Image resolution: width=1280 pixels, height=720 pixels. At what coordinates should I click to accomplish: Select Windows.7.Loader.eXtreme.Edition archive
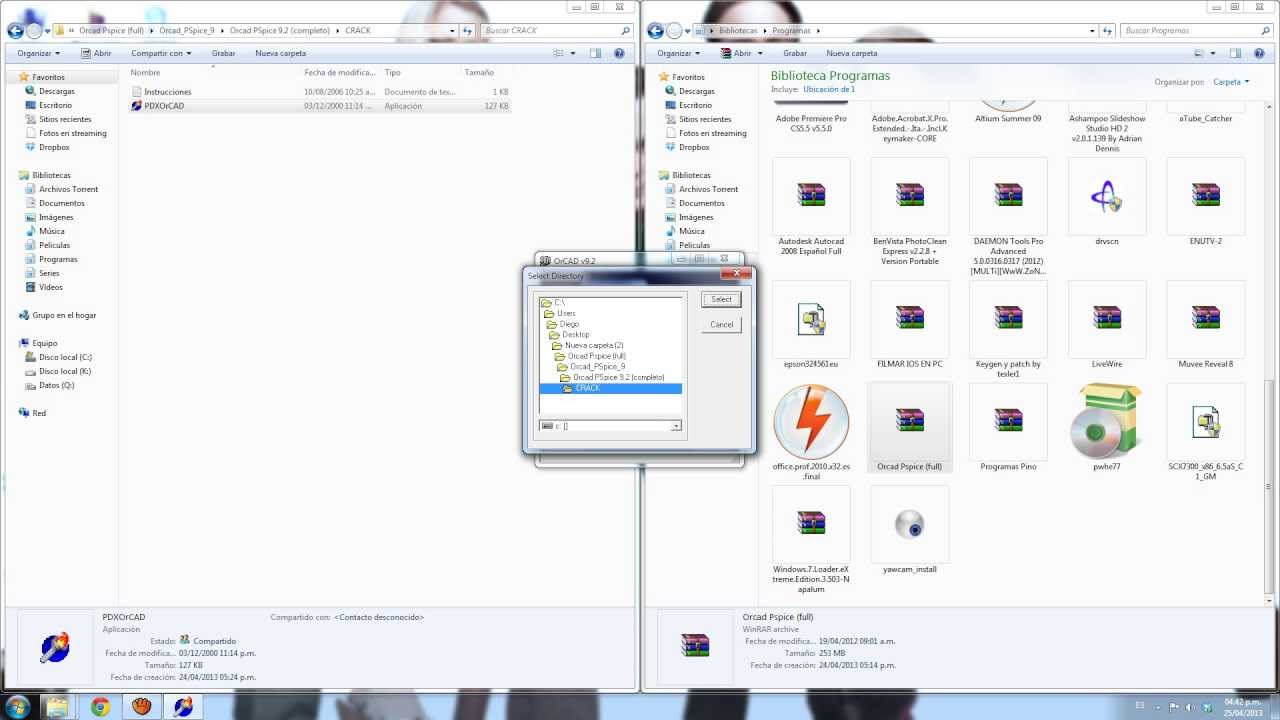tap(811, 539)
